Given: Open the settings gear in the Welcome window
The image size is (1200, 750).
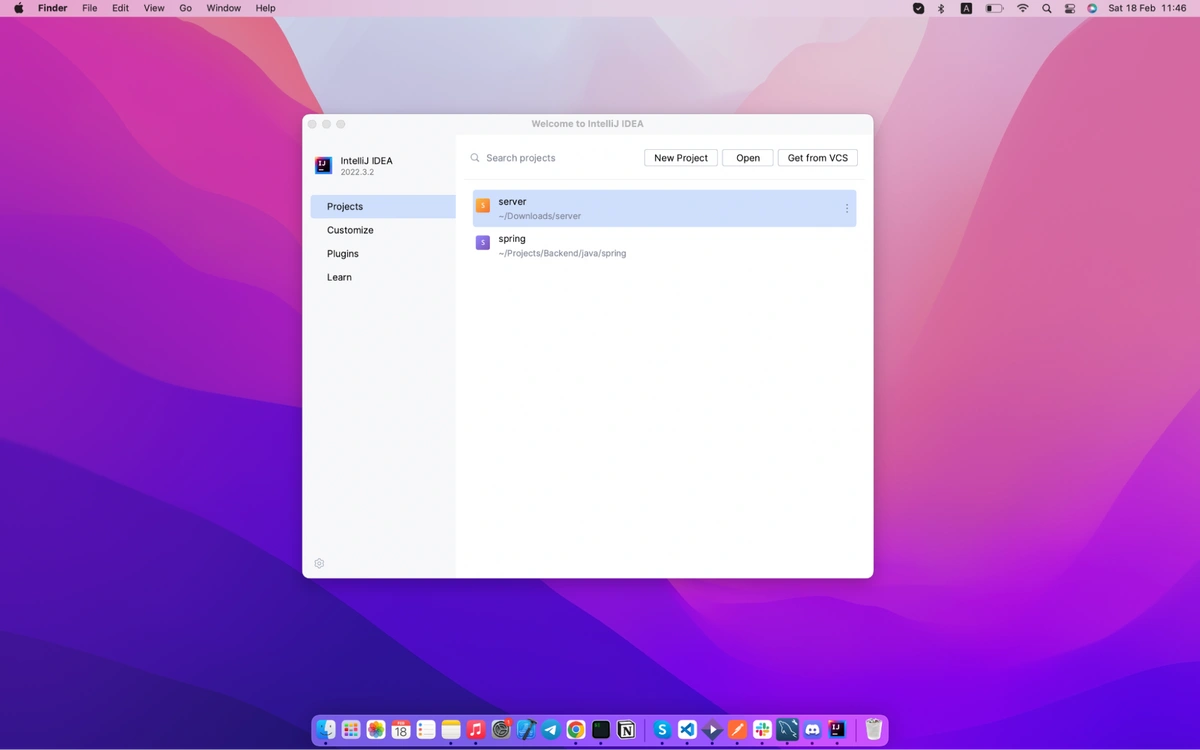Looking at the screenshot, I should (319, 563).
